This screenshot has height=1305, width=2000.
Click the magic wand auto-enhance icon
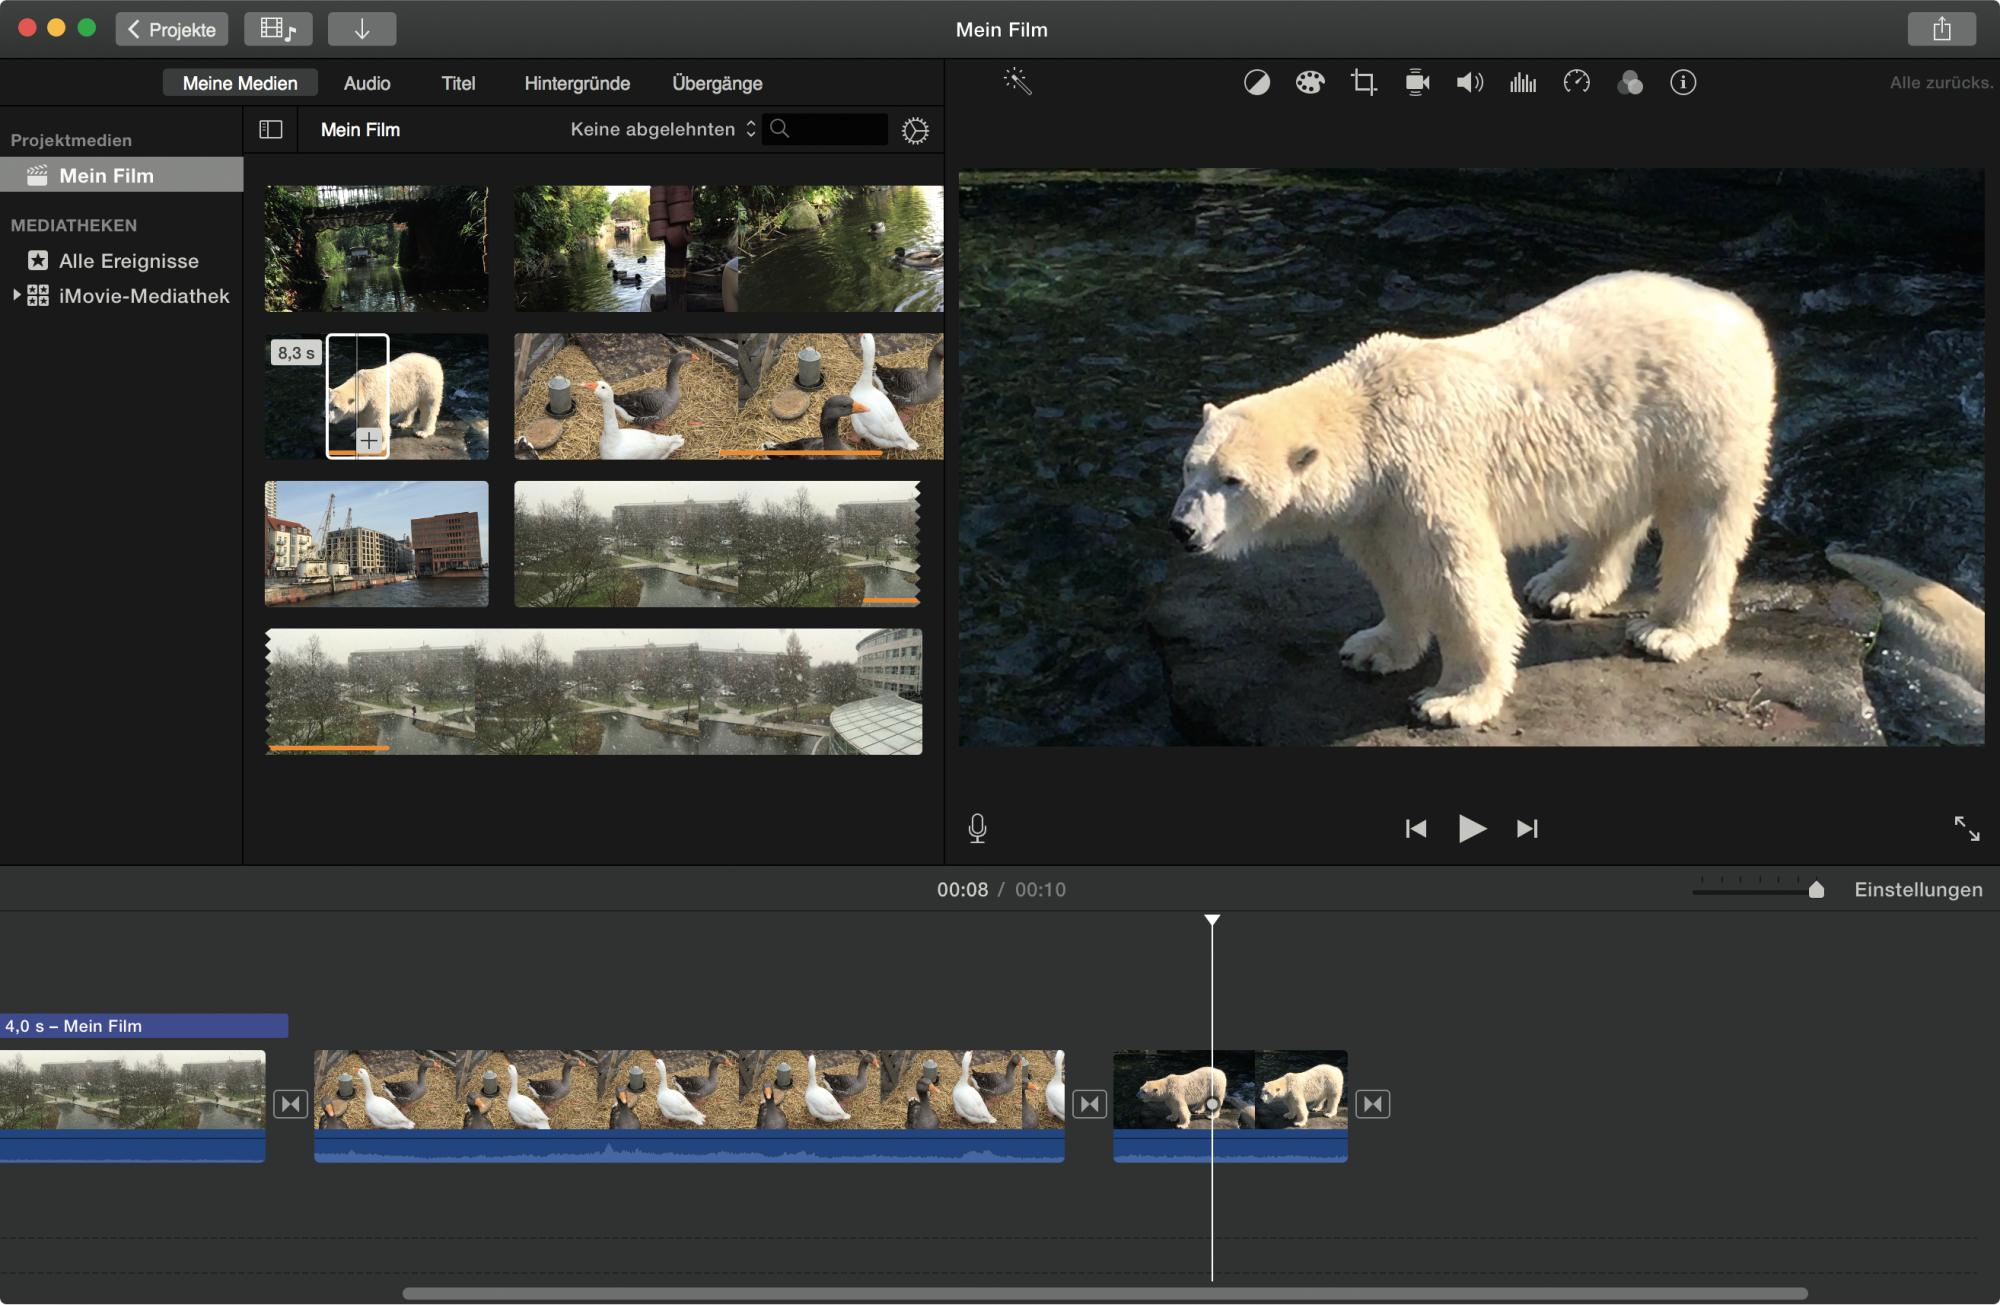(x=1017, y=82)
